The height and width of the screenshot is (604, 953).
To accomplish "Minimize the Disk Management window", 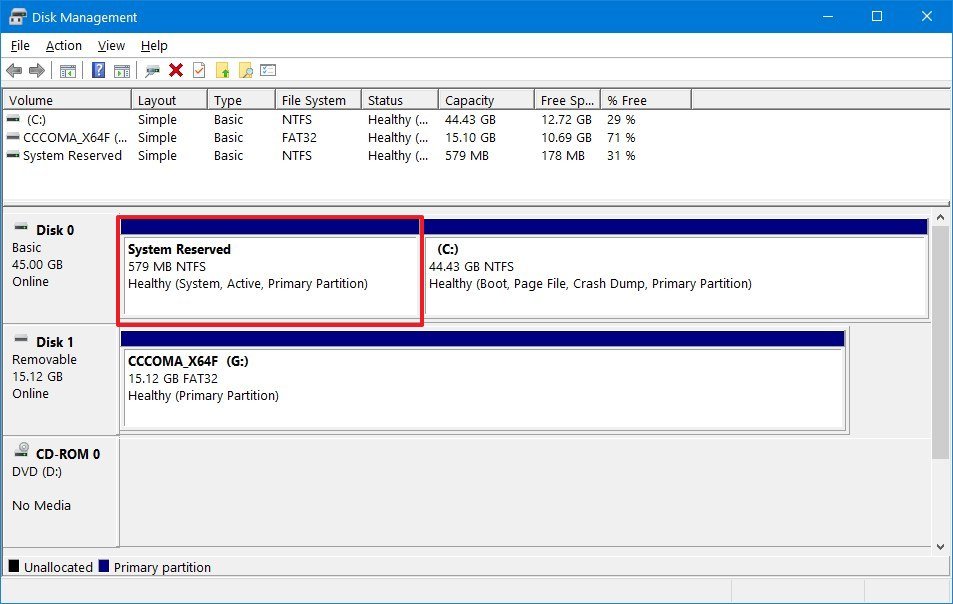I will pyautogui.click(x=828, y=16).
